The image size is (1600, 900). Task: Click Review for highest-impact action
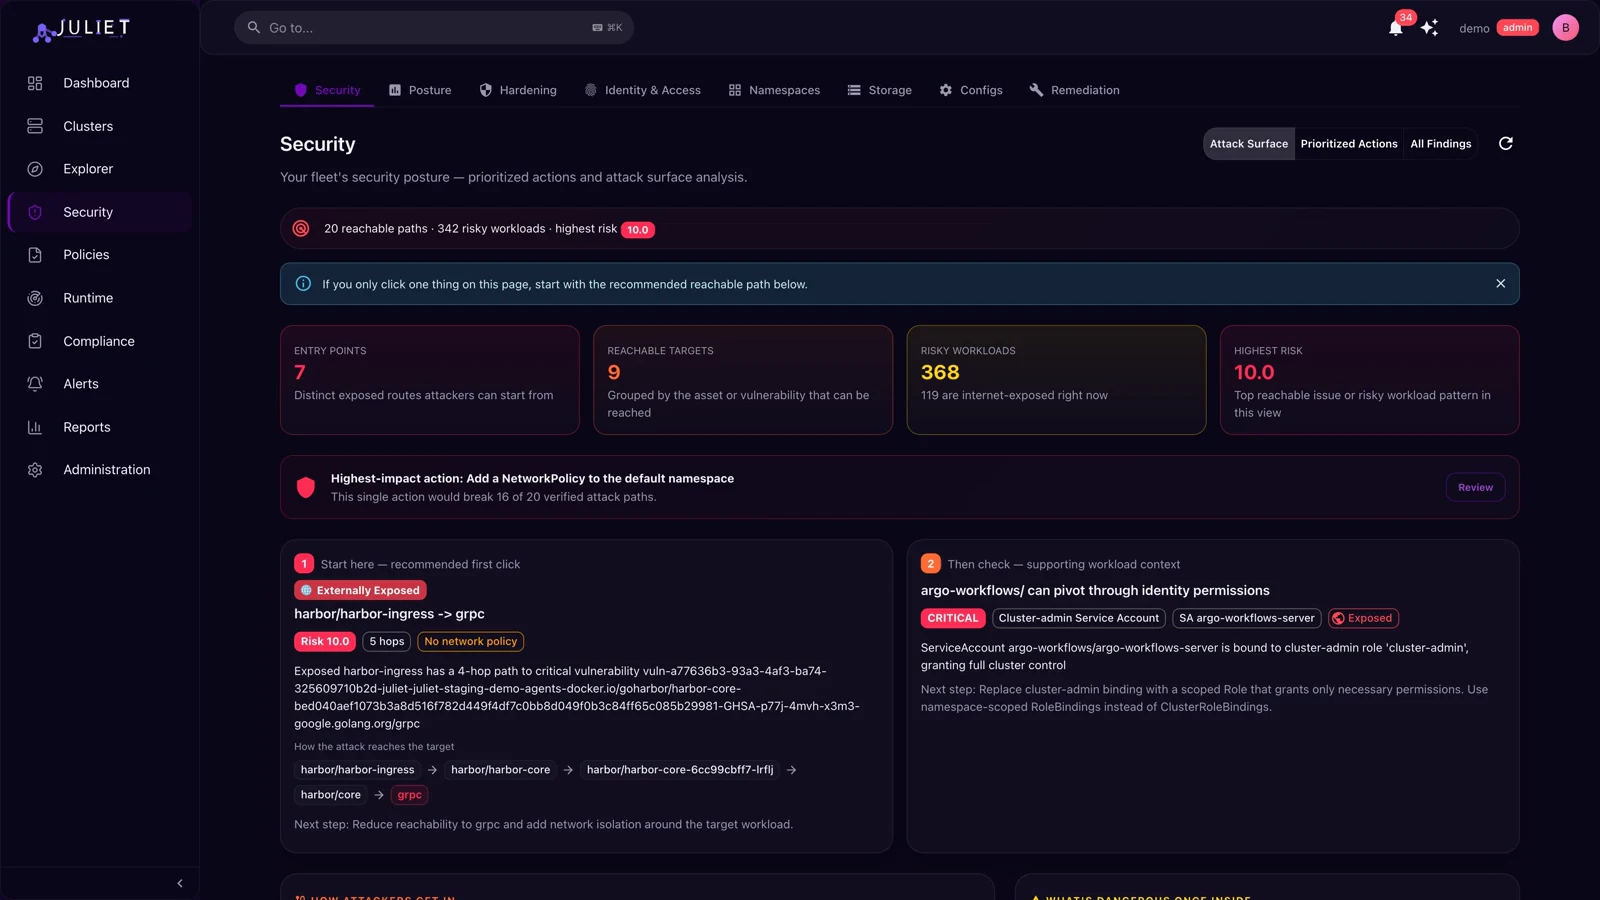point(1475,488)
